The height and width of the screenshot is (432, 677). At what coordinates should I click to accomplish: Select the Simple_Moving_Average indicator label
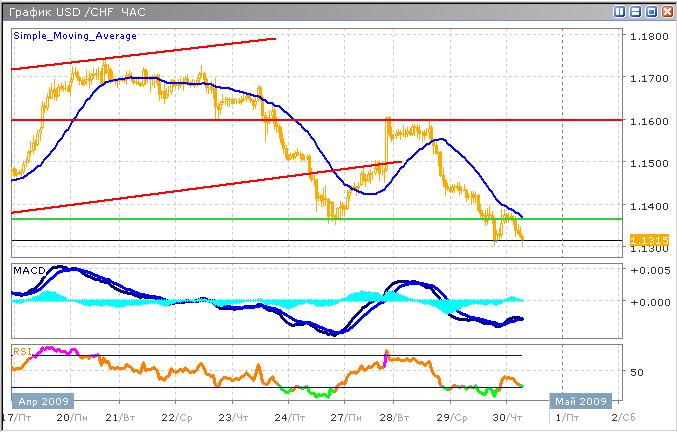[x=75, y=35]
